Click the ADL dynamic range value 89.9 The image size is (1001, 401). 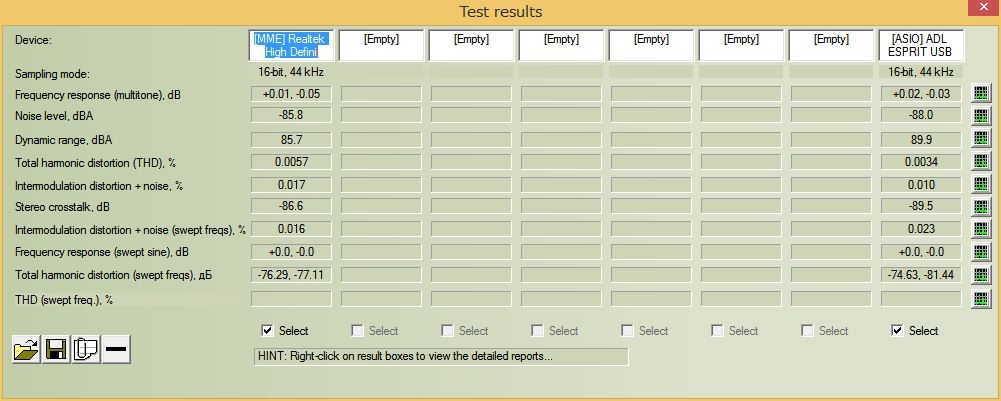tap(921, 139)
